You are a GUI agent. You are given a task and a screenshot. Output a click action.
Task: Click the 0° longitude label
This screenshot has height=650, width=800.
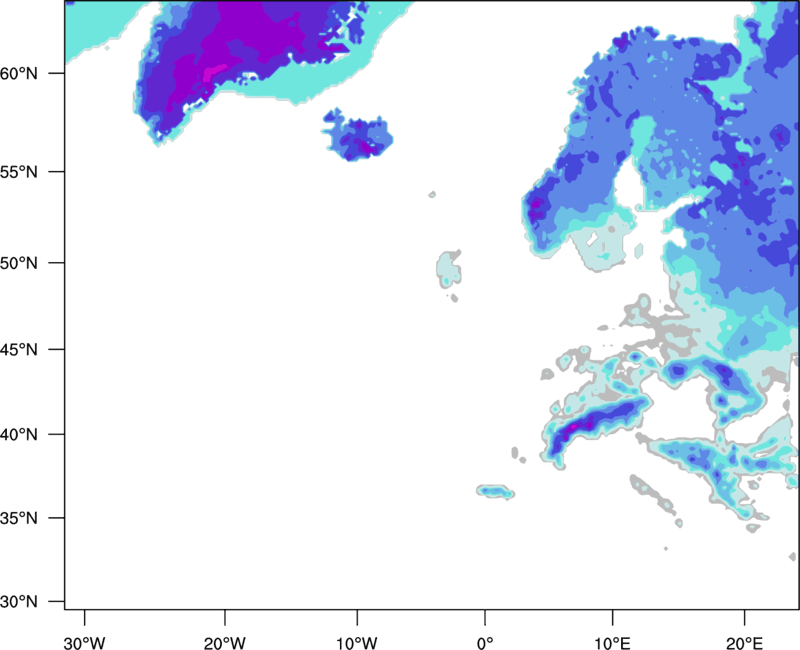485,643
